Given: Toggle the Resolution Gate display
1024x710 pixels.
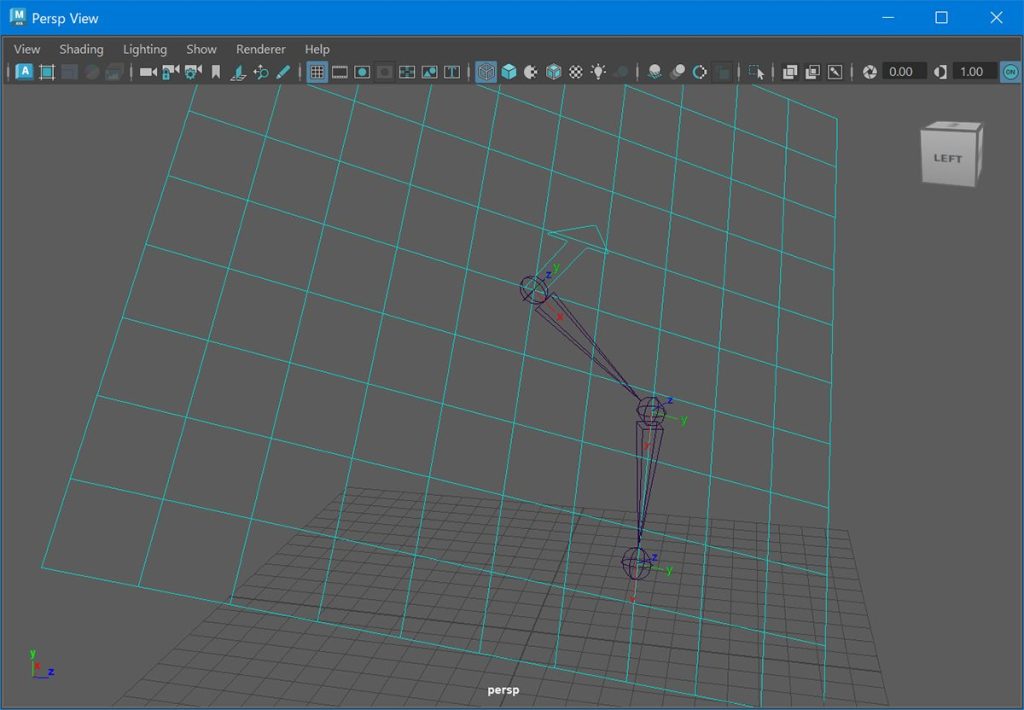Looking at the screenshot, I should point(362,72).
